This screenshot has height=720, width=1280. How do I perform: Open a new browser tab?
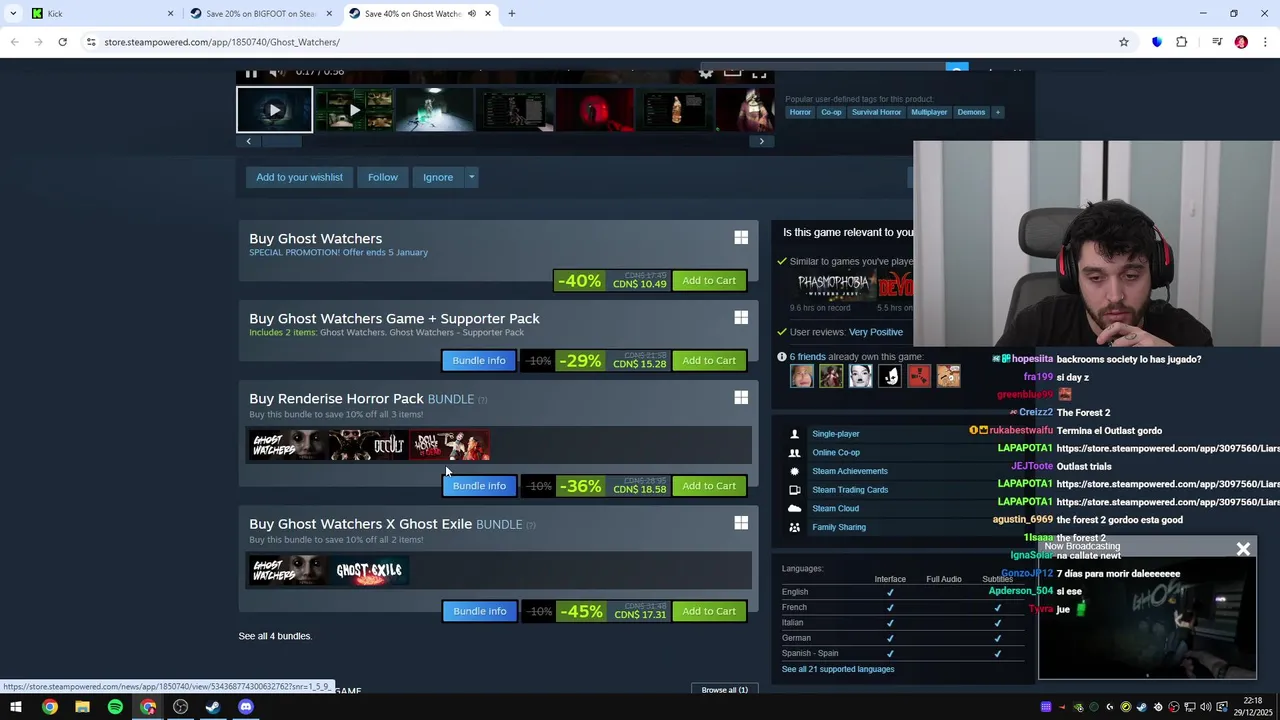pyautogui.click(x=512, y=14)
